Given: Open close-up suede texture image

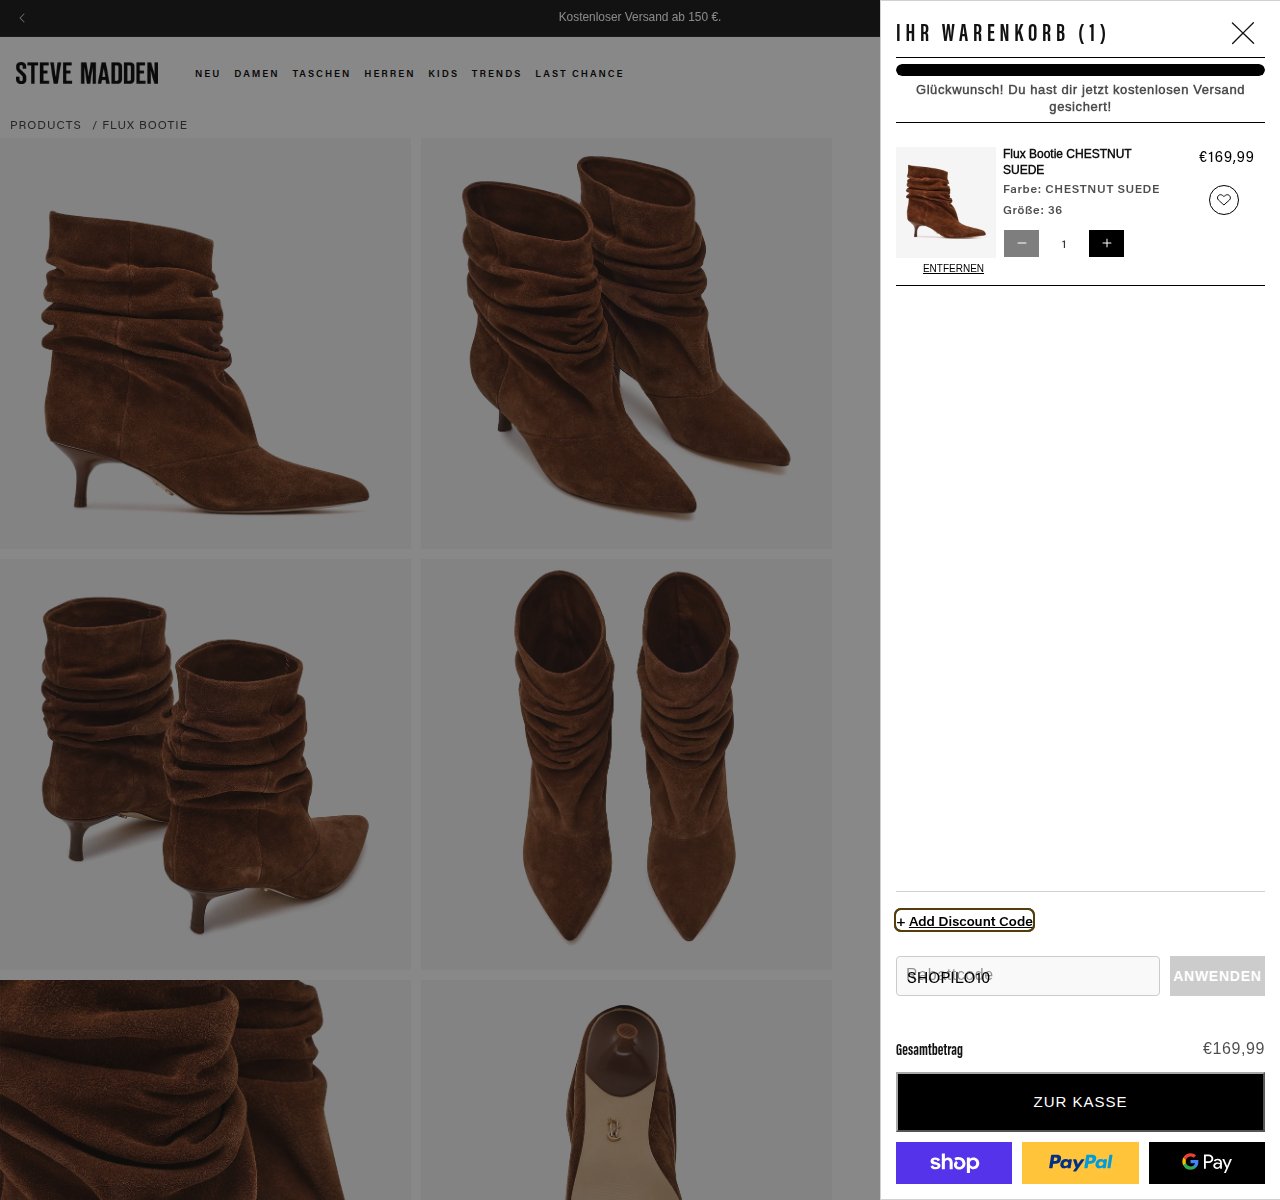Looking at the screenshot, I should (x=205, y=1090).
